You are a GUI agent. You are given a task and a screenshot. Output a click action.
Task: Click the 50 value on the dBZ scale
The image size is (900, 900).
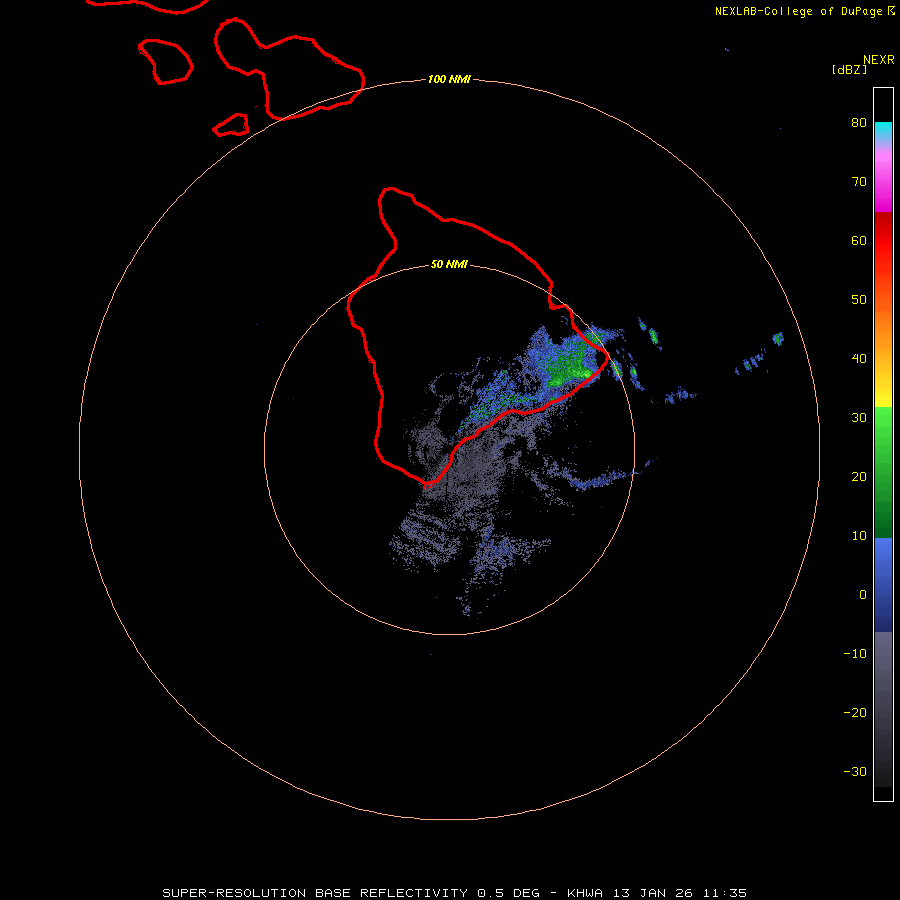[x=859, y=300]
